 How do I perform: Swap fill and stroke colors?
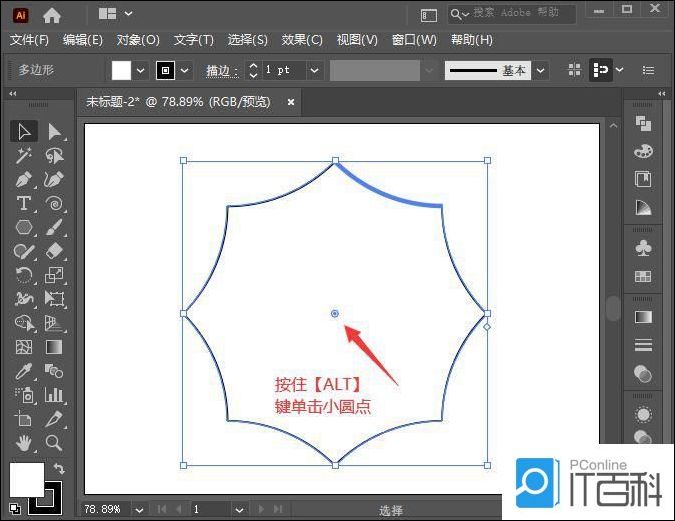[x=59, y=468]
